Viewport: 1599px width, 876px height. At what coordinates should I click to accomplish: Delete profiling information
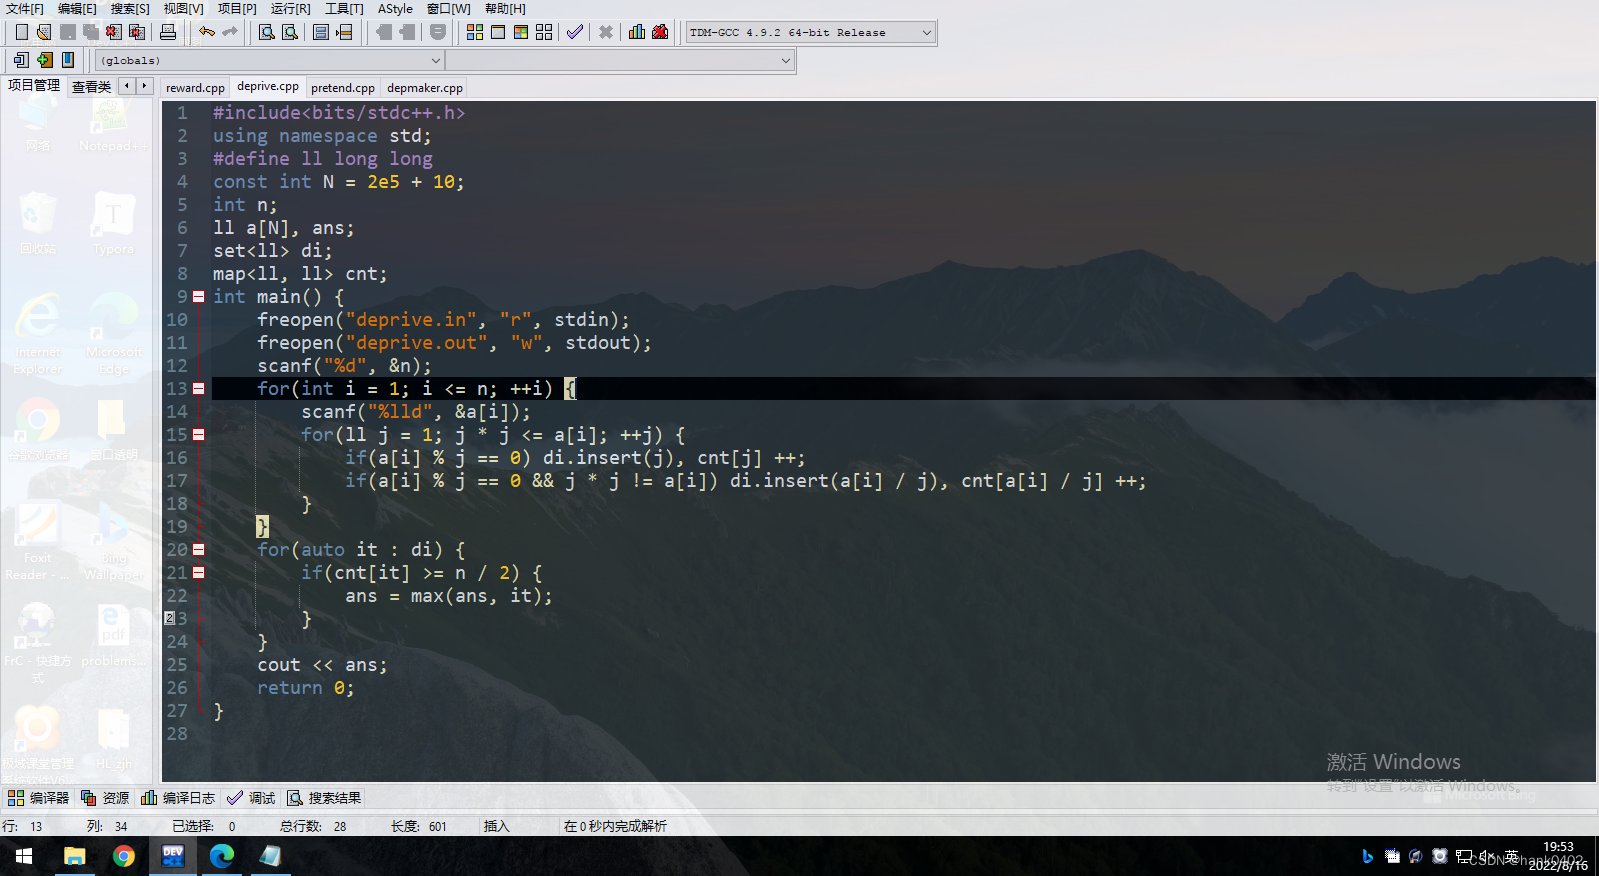click(x=660, y=32)
